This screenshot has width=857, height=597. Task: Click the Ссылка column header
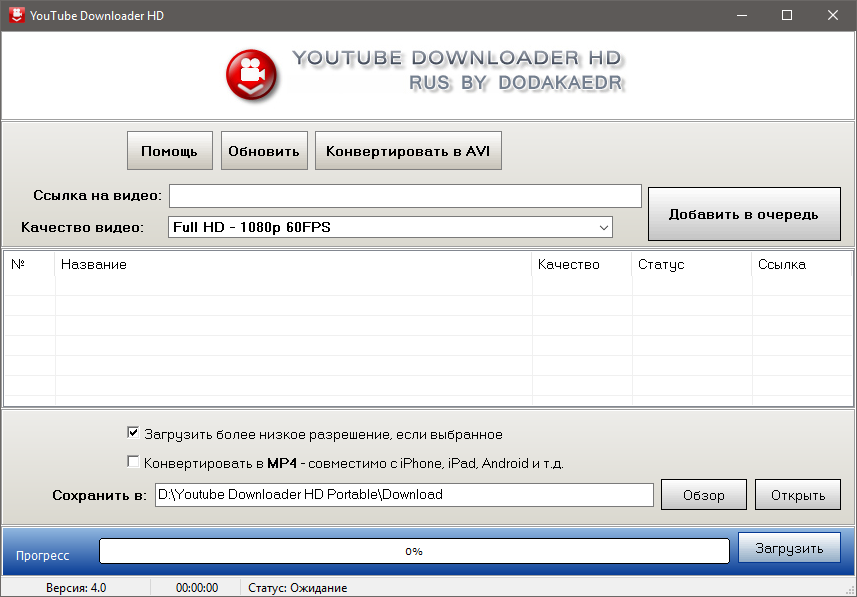tap(800, 264)
